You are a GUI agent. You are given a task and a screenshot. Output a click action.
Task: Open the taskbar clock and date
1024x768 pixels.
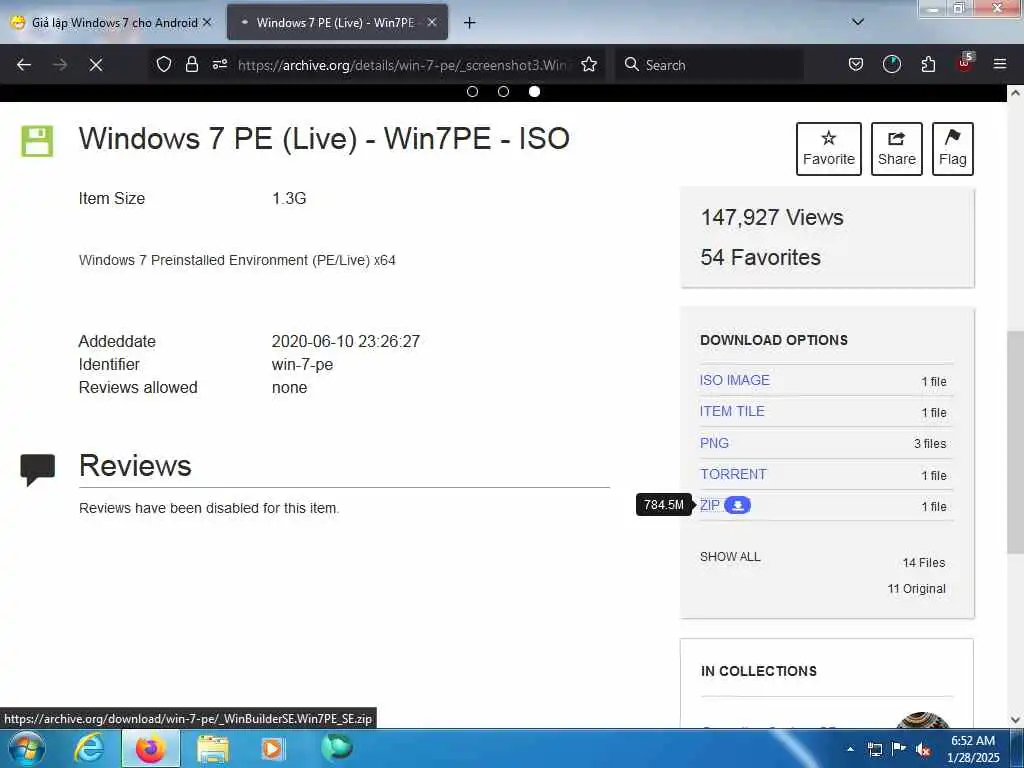pyautogui.click(x=974, y=749)
